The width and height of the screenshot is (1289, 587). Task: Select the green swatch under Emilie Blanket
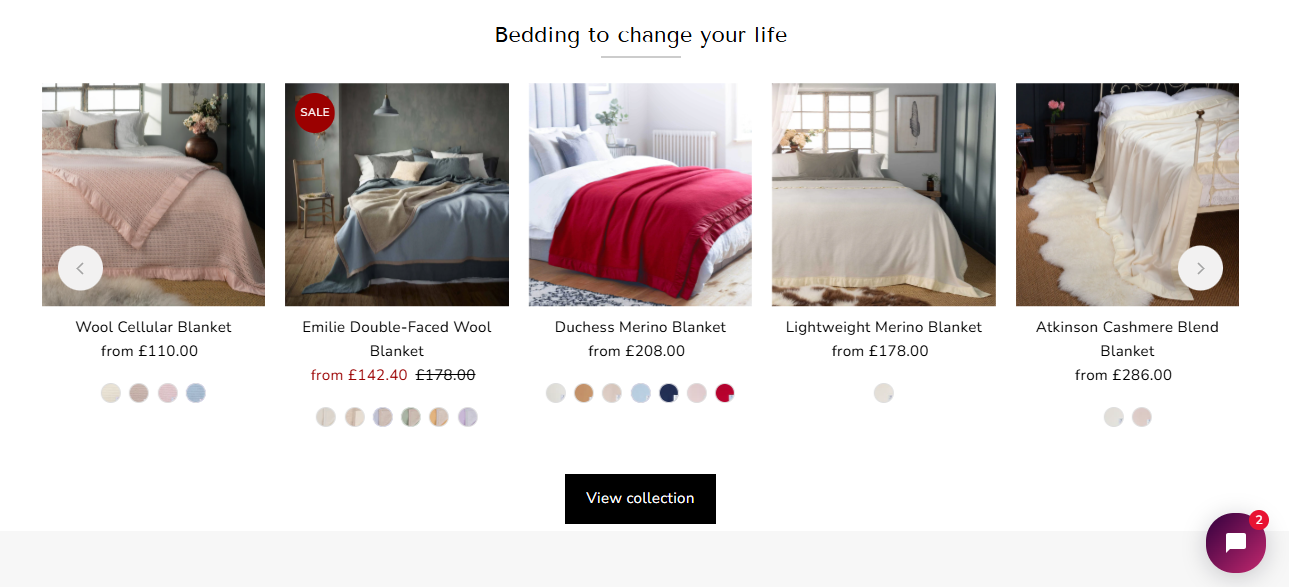click(411, 417)
